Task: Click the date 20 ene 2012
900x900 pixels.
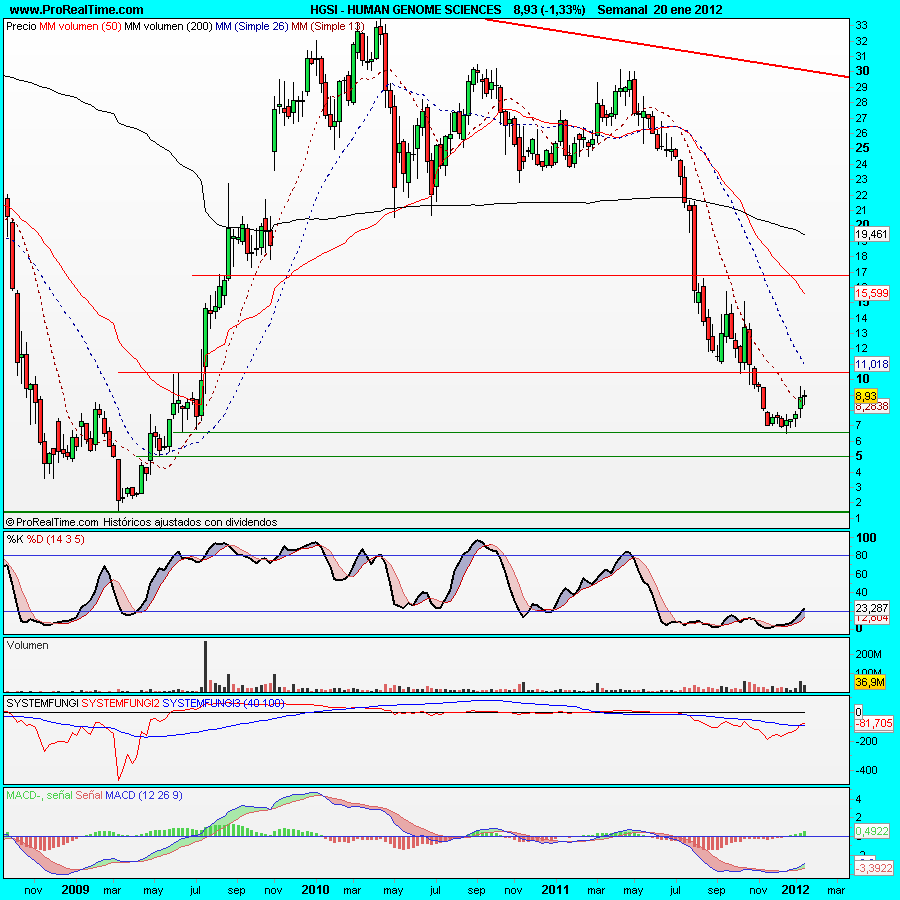Action: pyautogui.click(x=688, y=10)
